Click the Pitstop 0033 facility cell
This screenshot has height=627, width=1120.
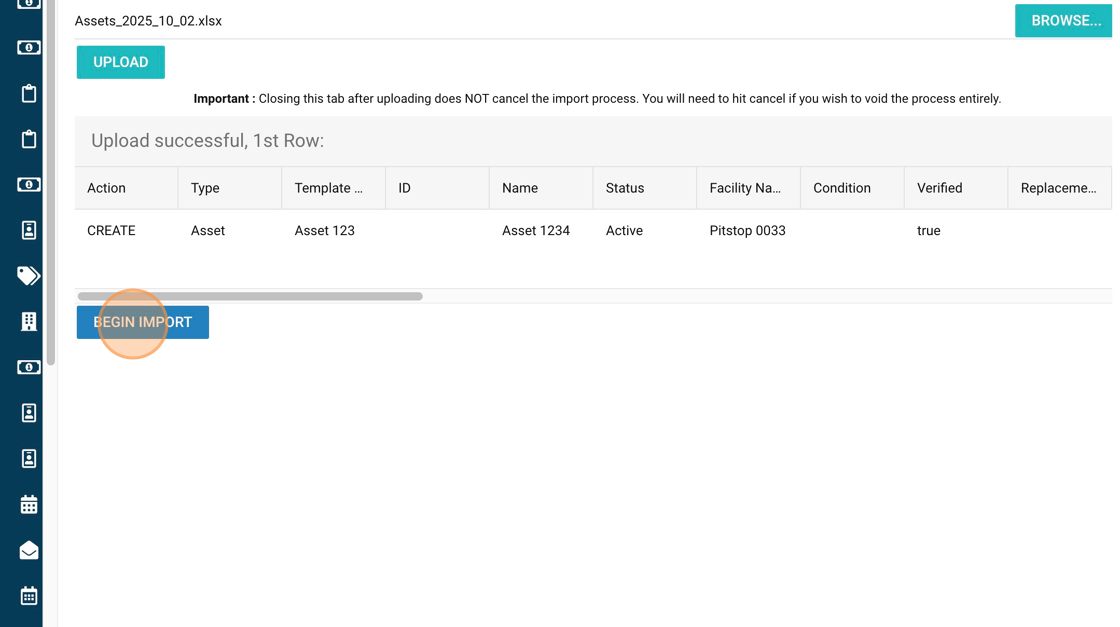pyautogui.click(x=747, y=231)
